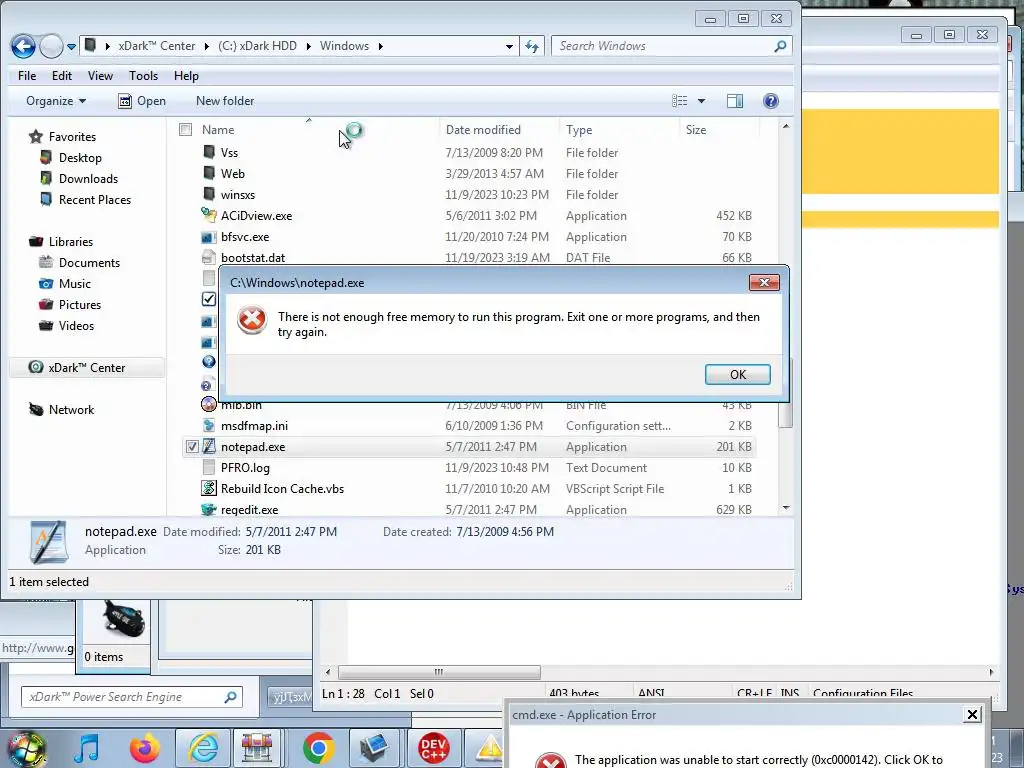Close the notepad.exe error dialog
This screenshot has height=768, width=1024.
pyautogui.click(x=764, y=282)
